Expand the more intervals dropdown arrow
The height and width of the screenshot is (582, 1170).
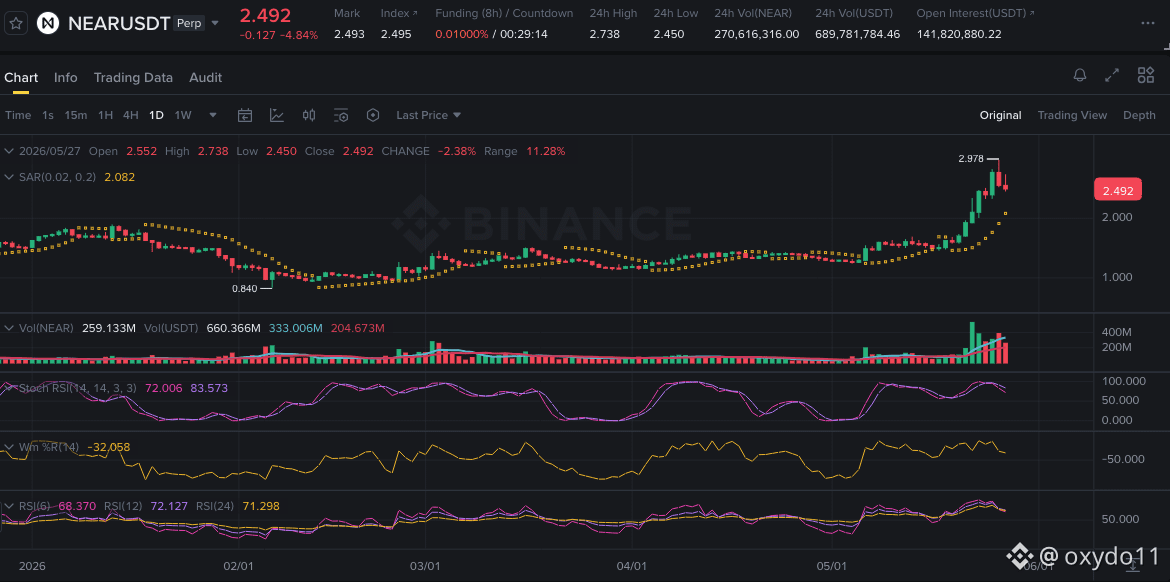[x=213, y=115]
